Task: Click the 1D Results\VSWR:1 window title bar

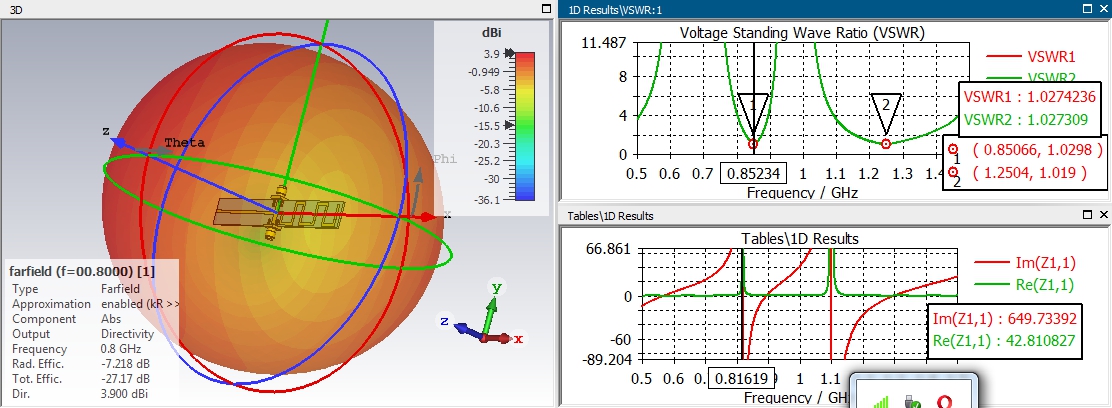Action: click(835, 9)
